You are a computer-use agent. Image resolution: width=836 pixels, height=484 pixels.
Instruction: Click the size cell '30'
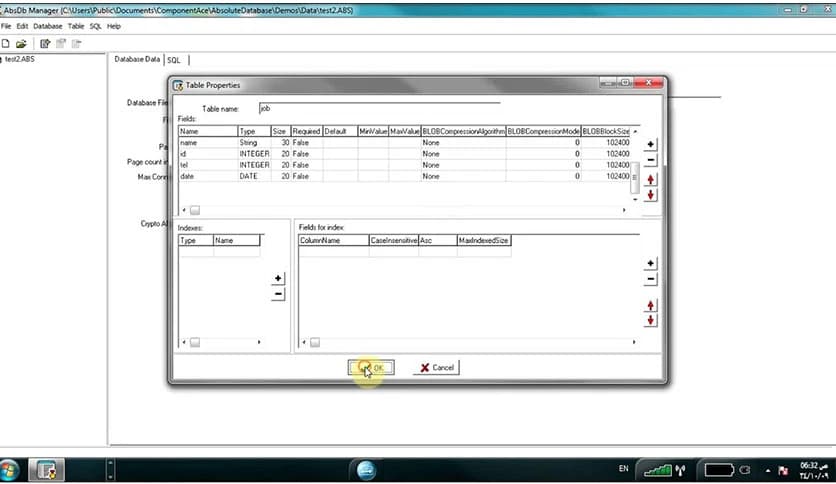(281, 142)
